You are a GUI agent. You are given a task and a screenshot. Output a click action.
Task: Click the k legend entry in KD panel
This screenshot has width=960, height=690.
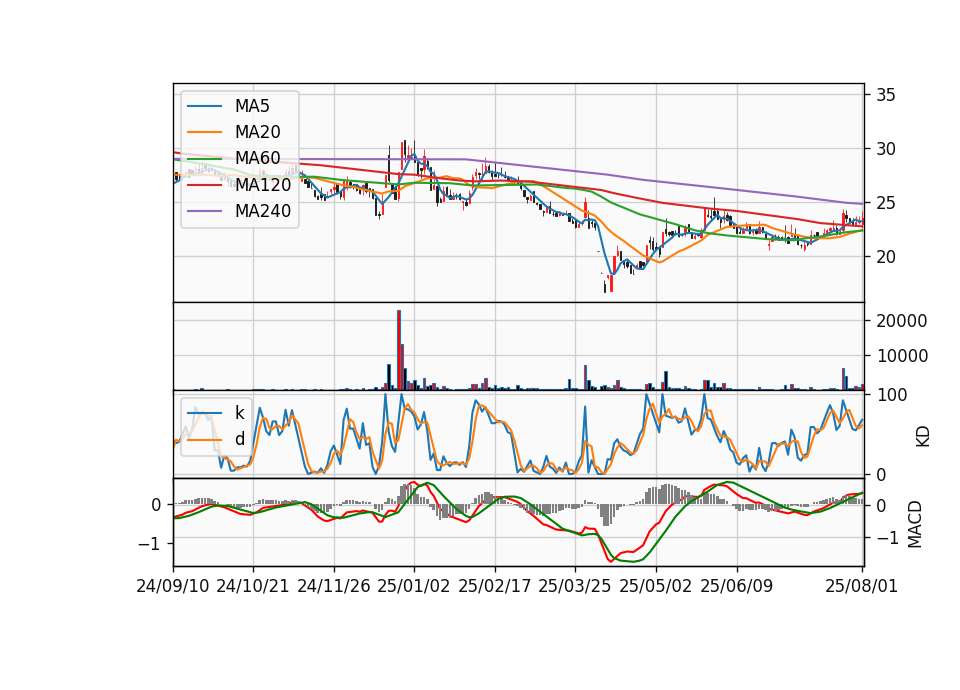(239, 413)
